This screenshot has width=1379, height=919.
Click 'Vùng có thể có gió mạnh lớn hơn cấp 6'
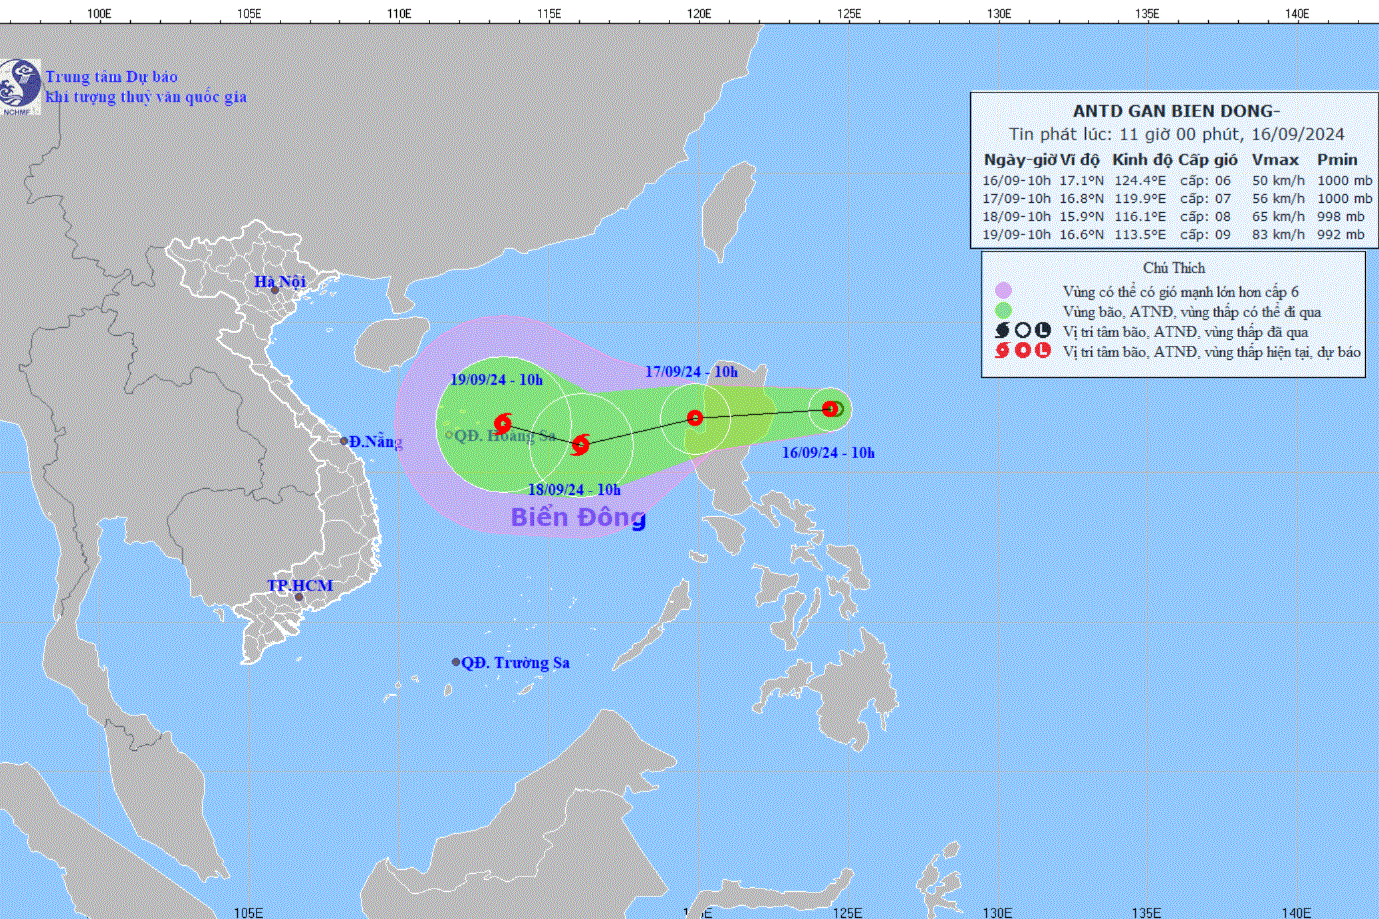tap(1180, 292)
